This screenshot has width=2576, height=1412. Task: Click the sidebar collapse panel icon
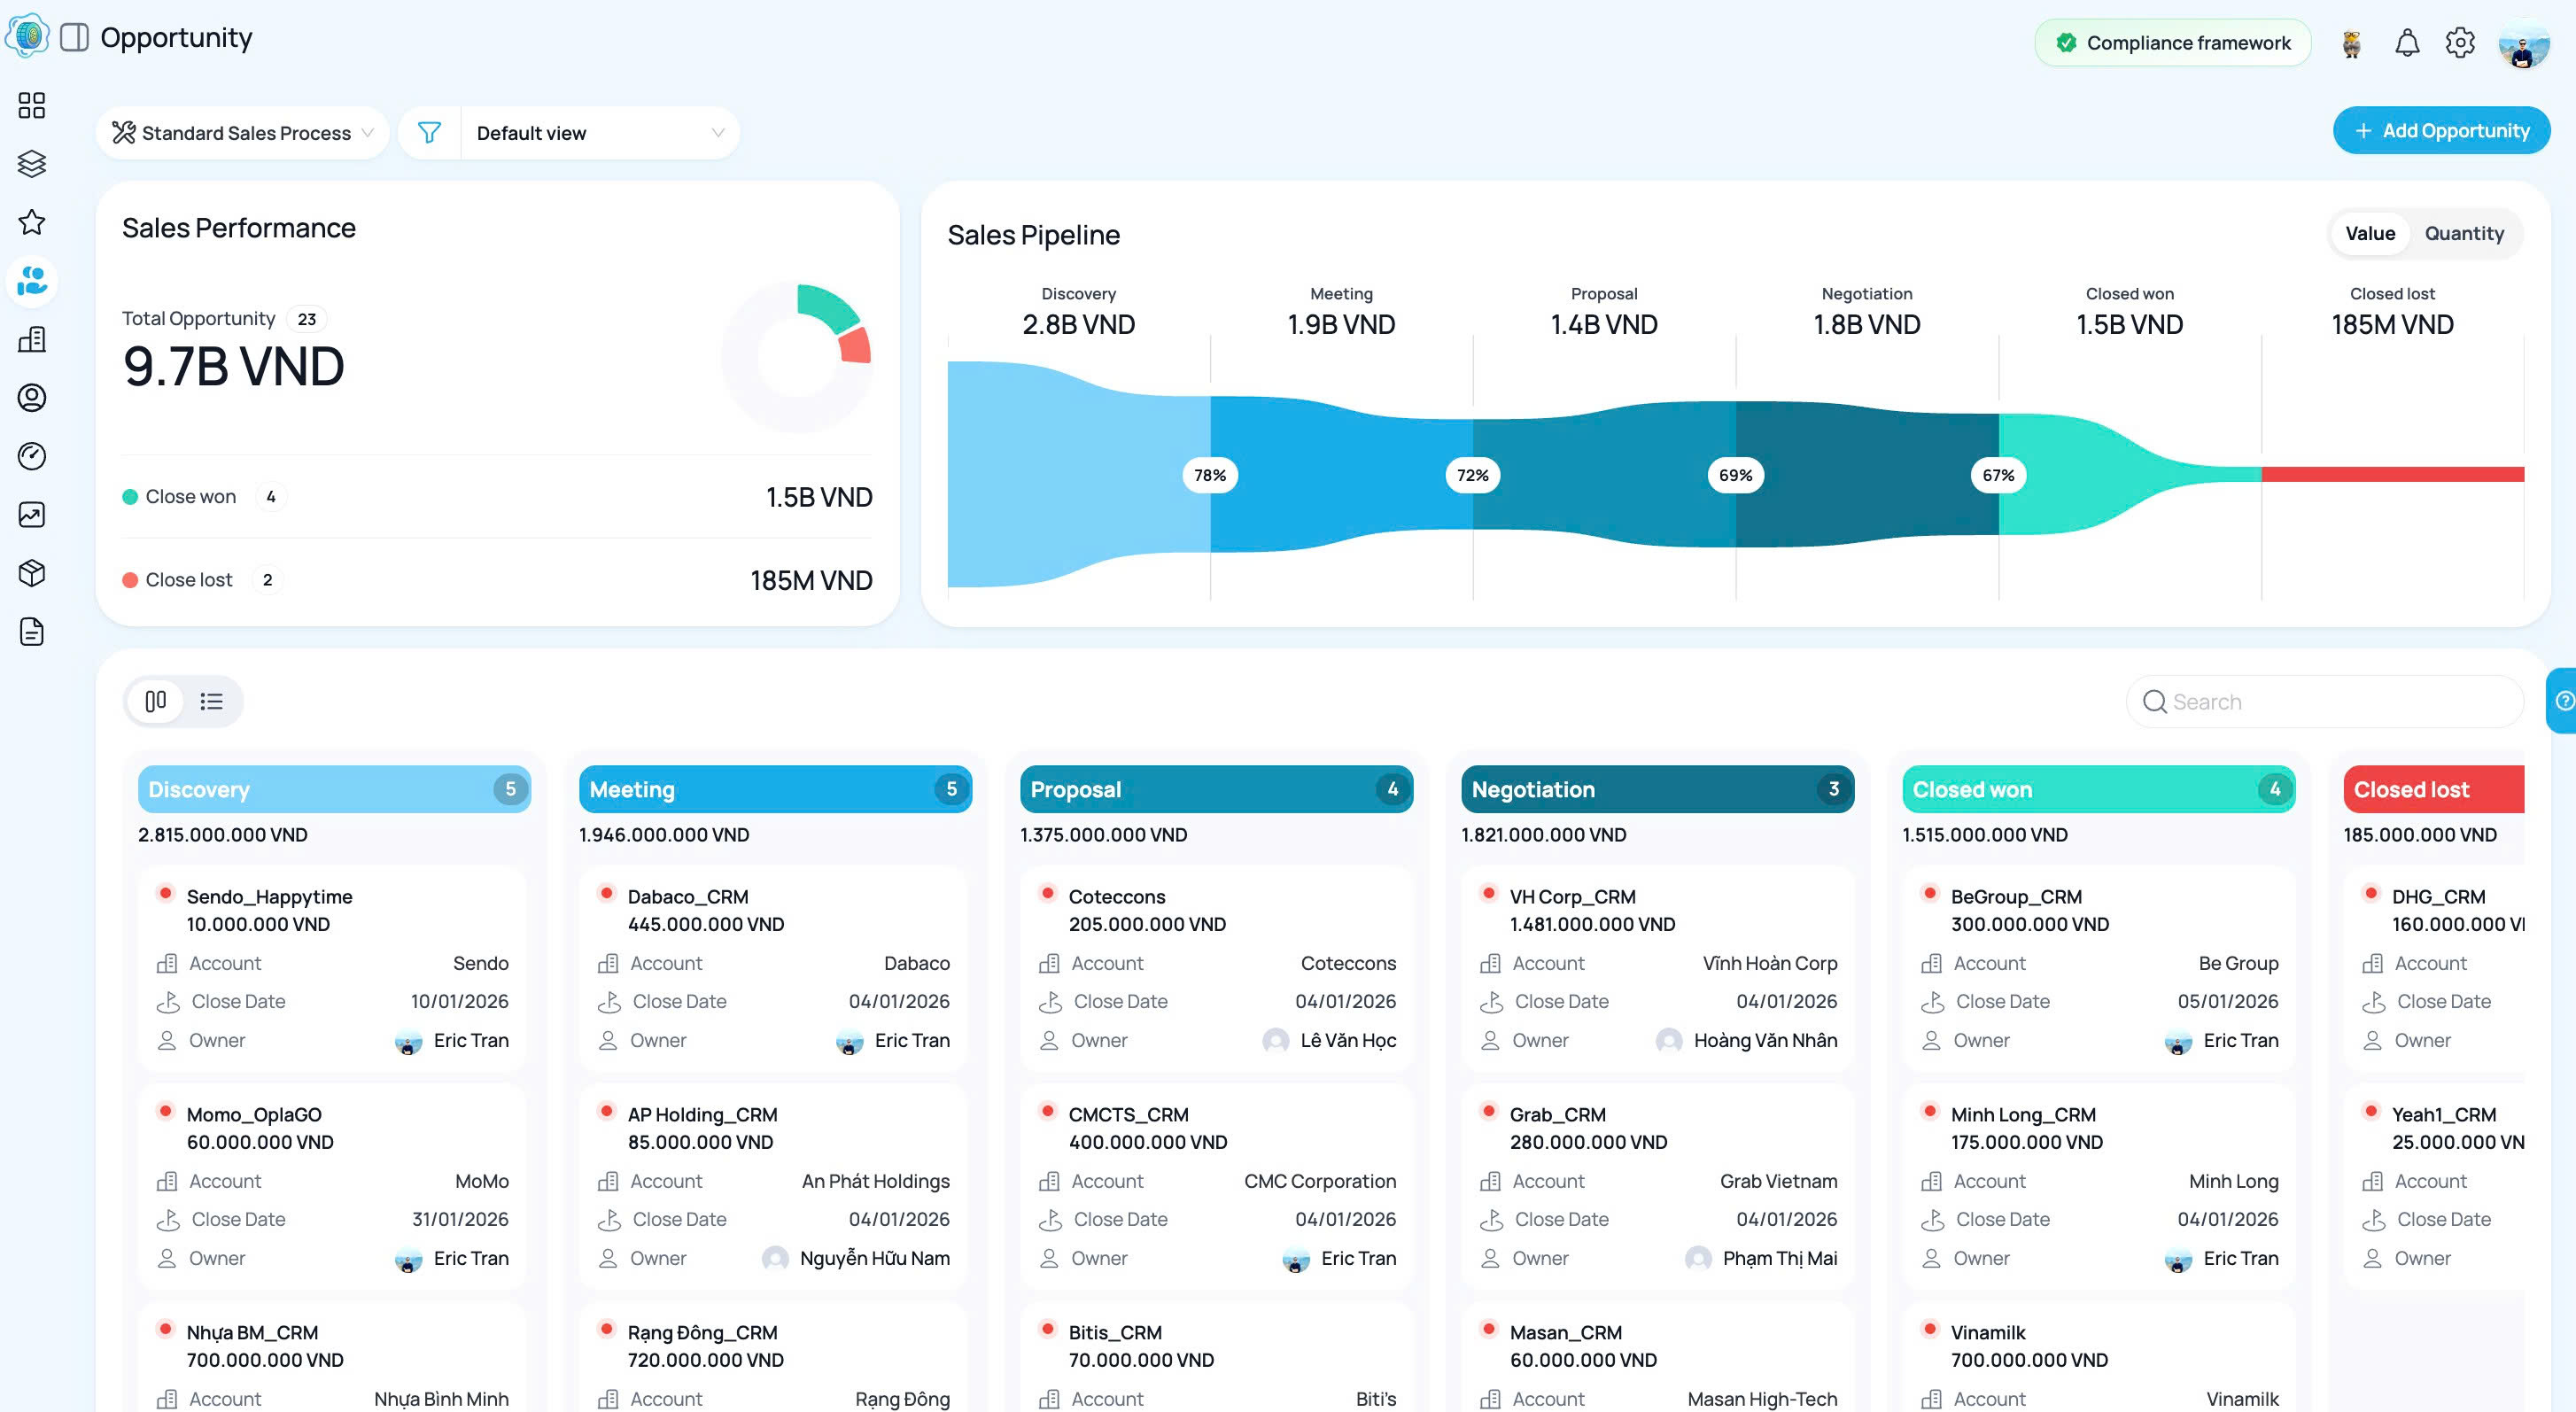74,38
